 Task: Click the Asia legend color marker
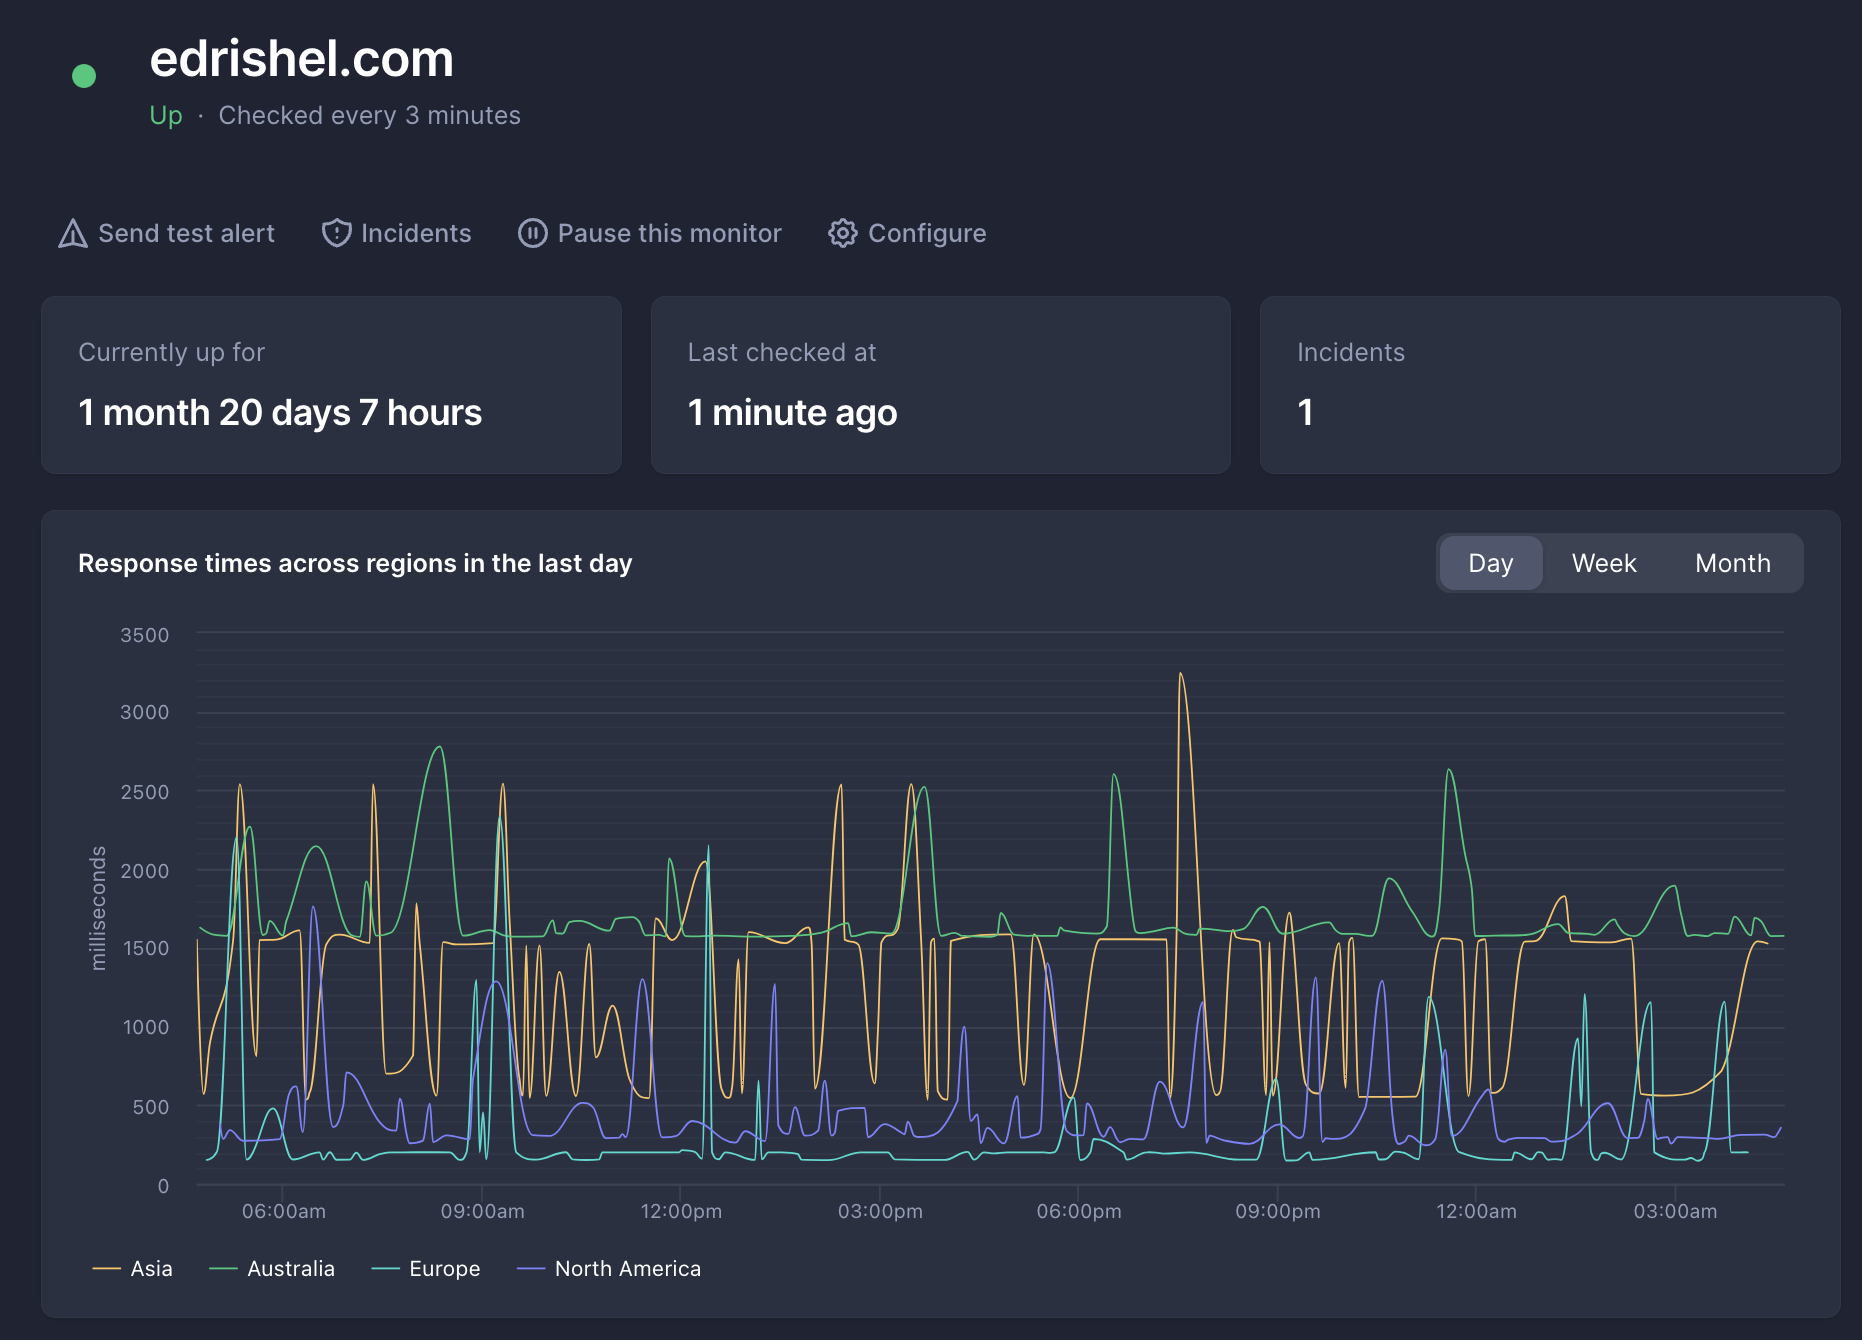(x=106, y=1268)
